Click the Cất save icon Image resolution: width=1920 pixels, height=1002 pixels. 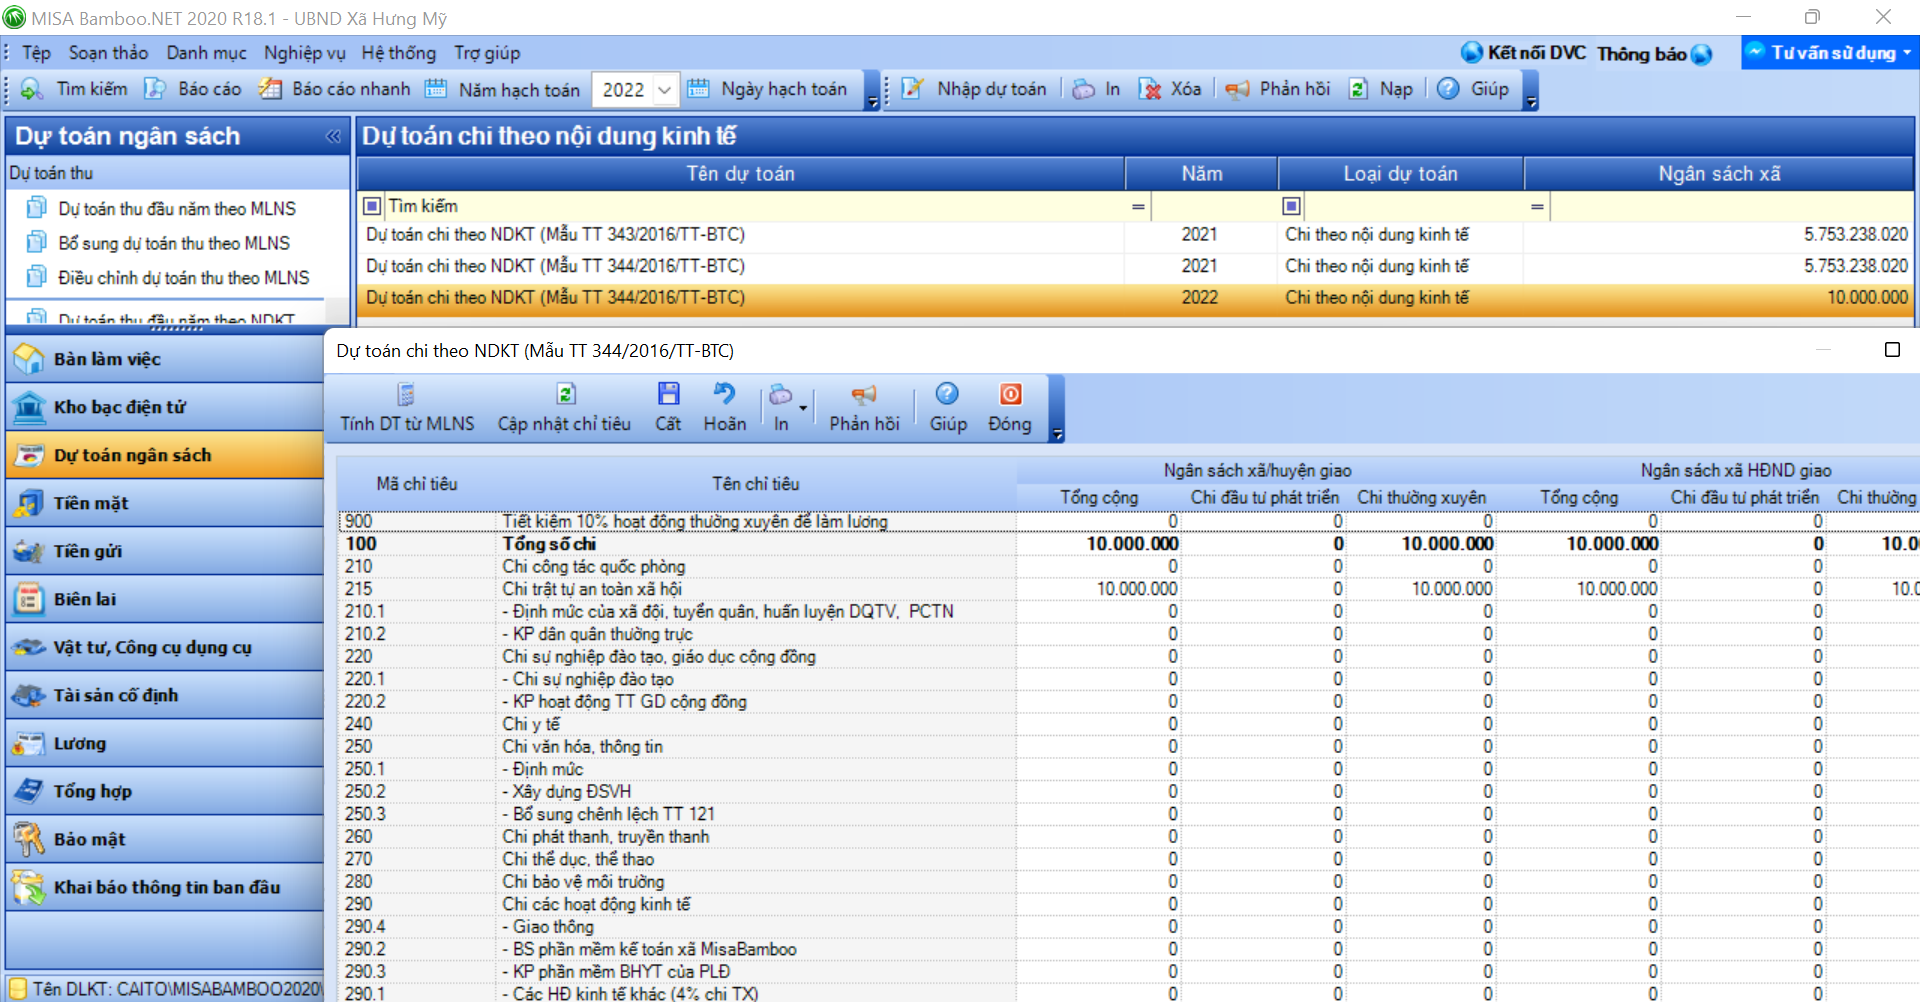pos(669,394)
